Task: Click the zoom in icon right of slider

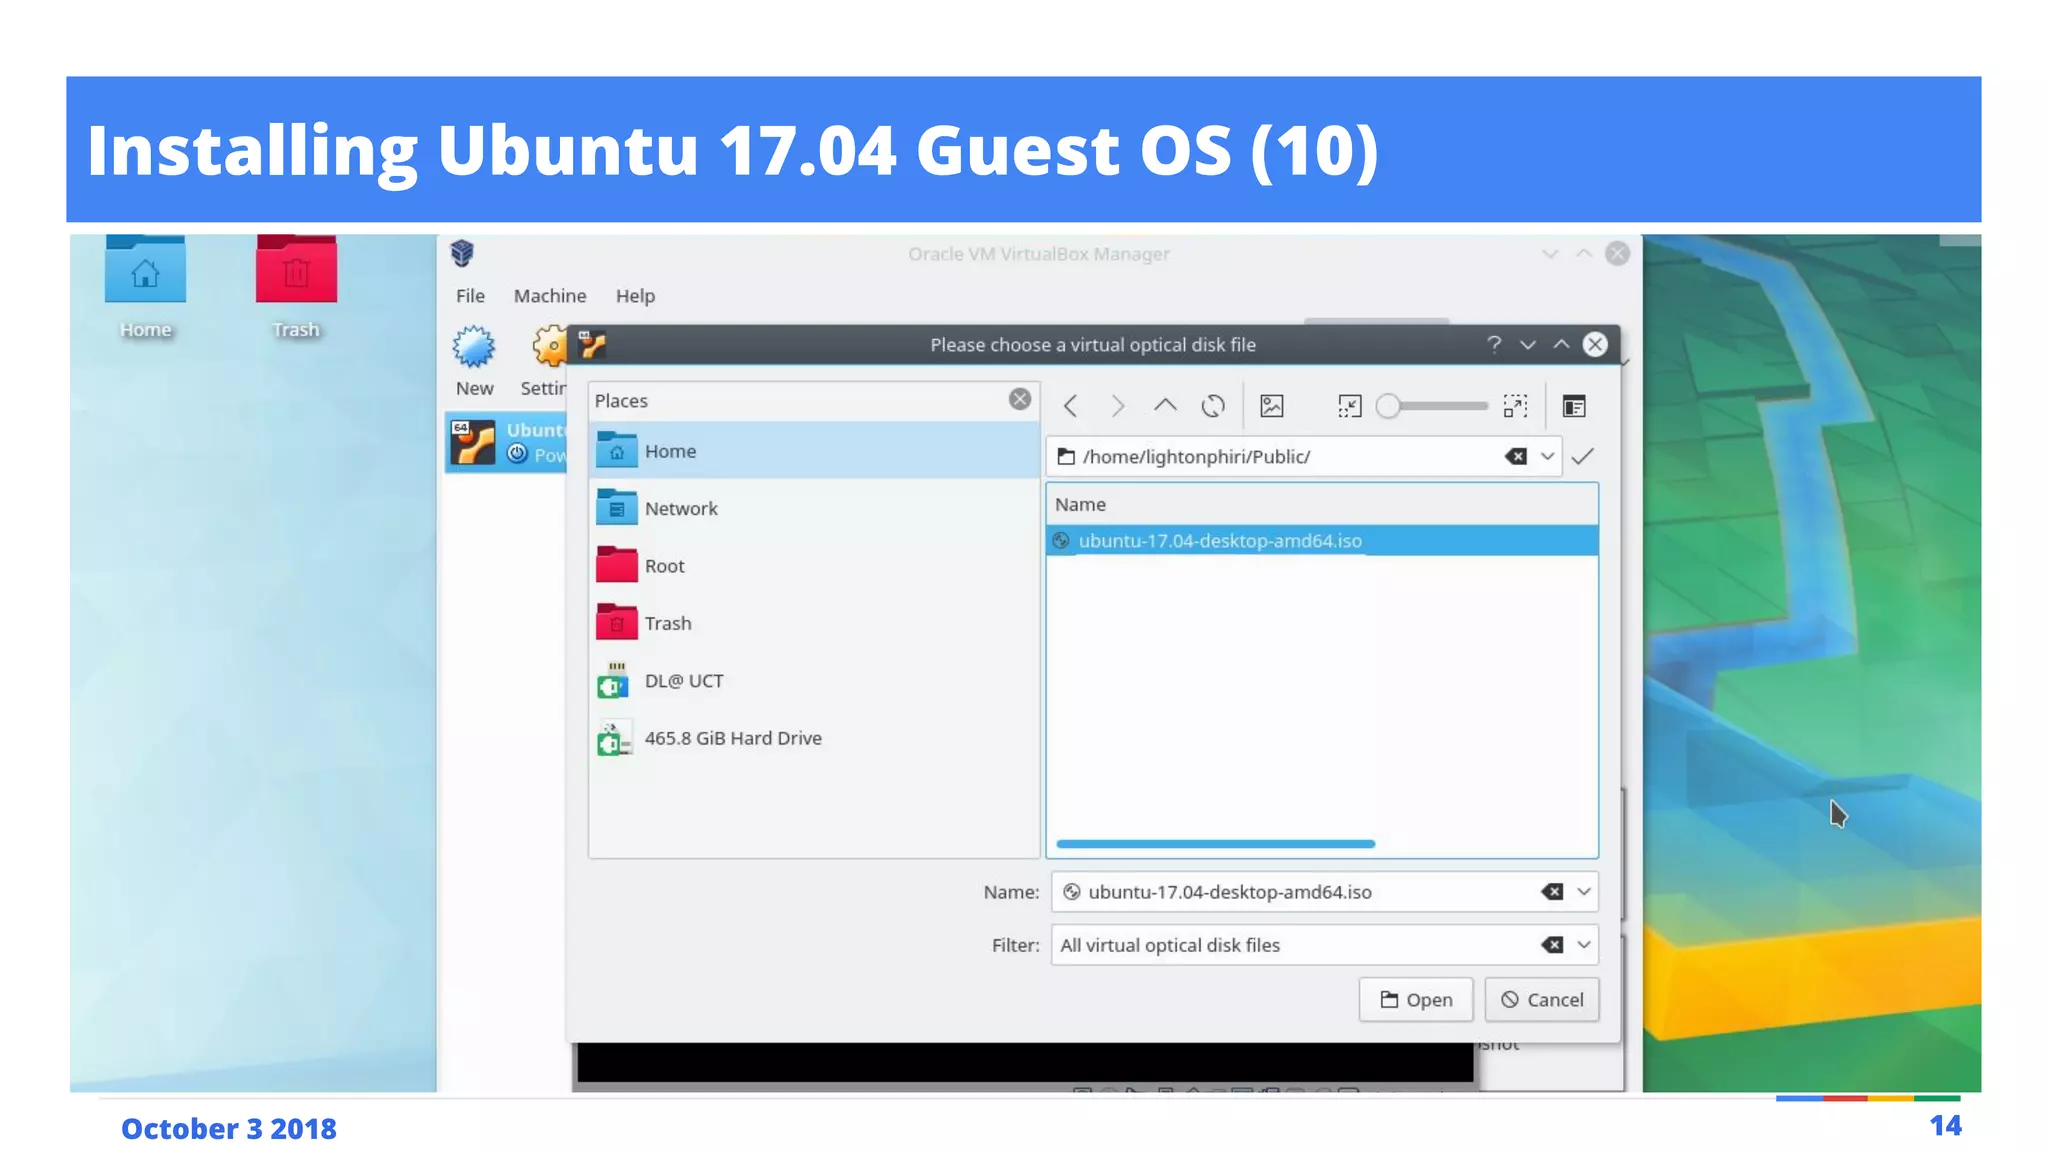Action: pyautogui.click(x=1515, y=406)
